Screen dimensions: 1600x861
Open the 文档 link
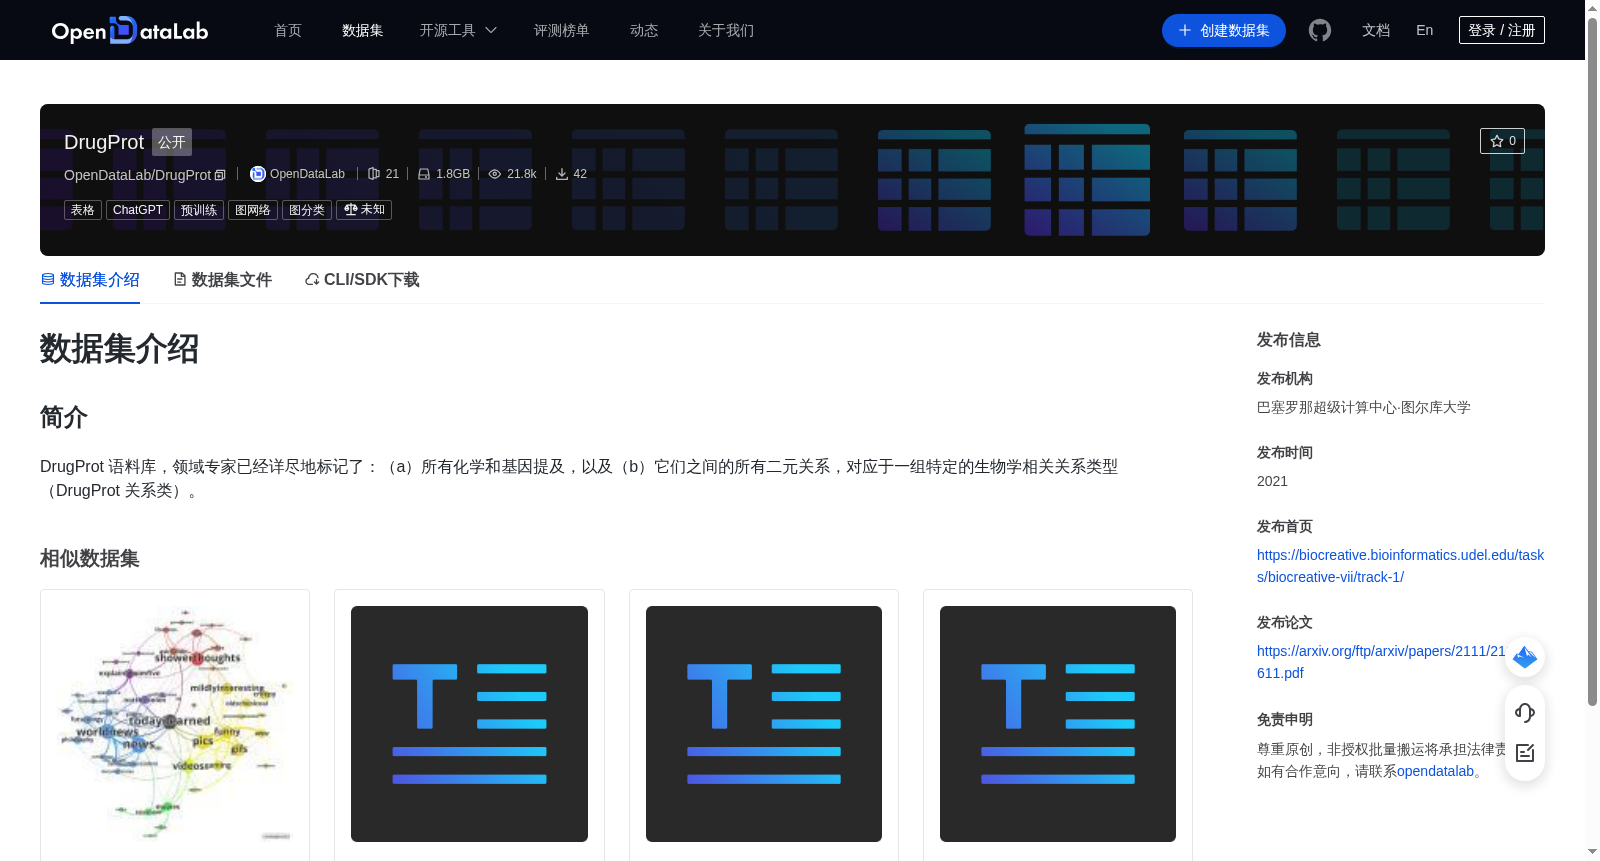coord(1376,30)
